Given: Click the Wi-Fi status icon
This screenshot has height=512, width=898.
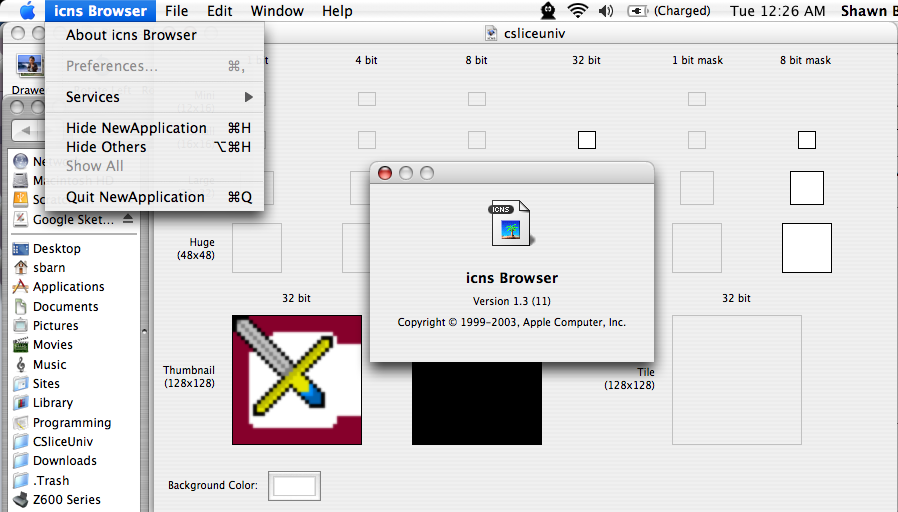Looking at the screenshot, I should 577,10.
